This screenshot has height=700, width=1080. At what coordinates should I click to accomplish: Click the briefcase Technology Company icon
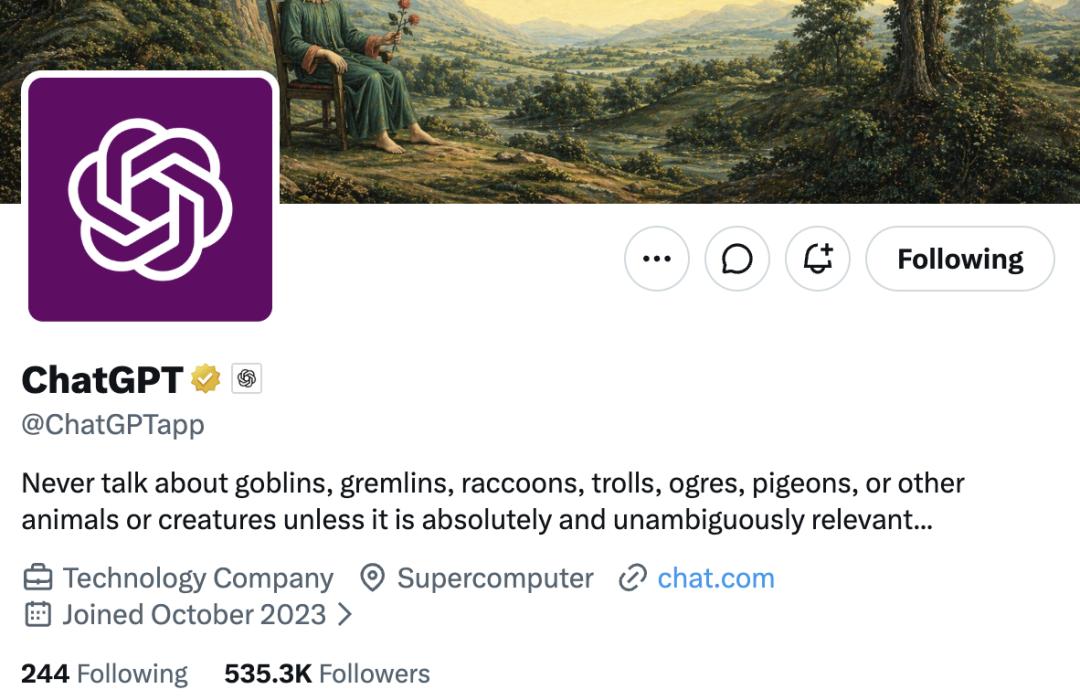click(x=38, y=578)
